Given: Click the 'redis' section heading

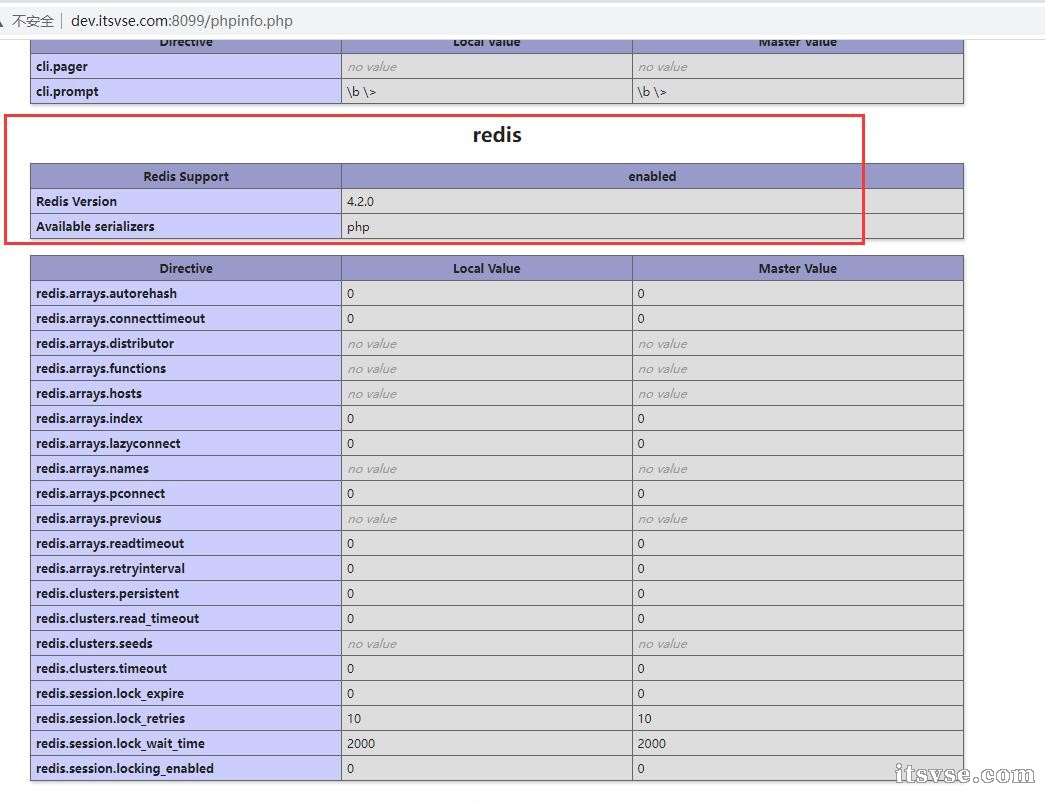Looking at the screenshot, I should pyautogui.click(x=497, y=135).
